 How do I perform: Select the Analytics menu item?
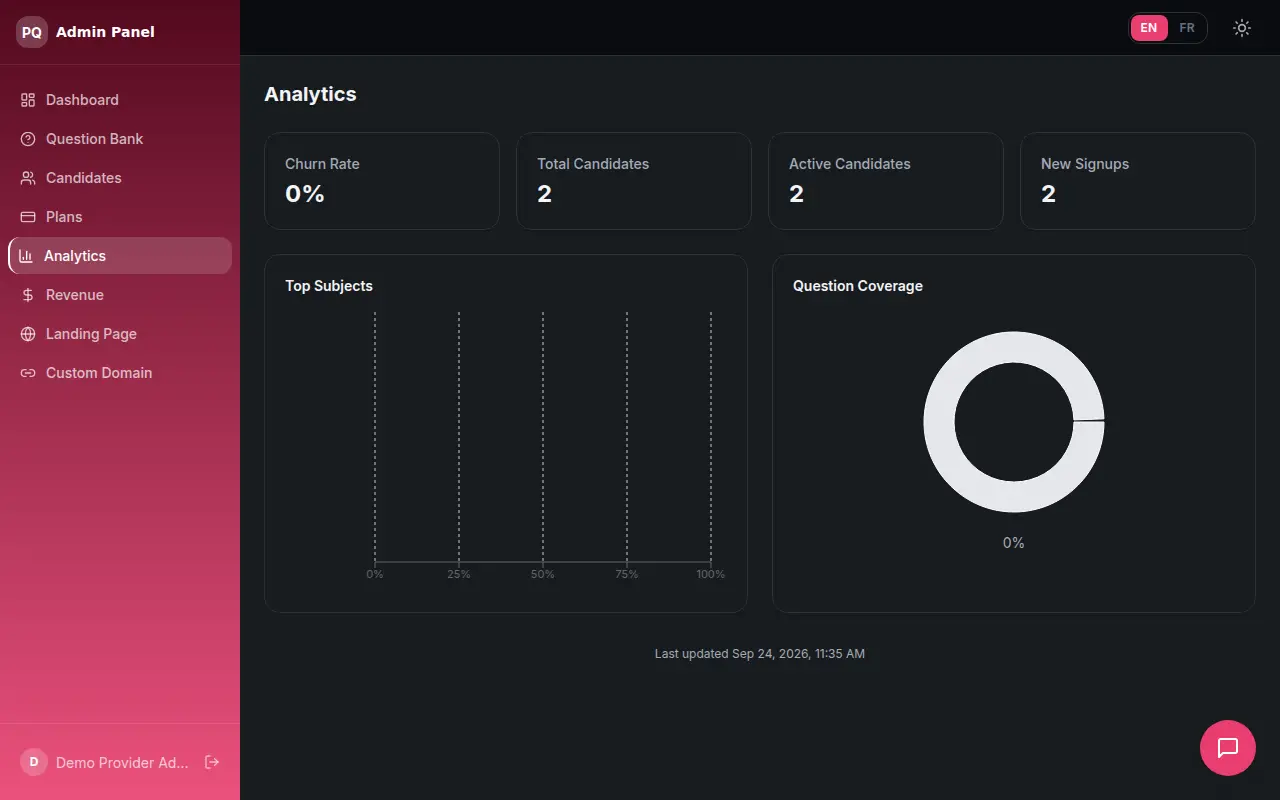[x=120, y=256]
